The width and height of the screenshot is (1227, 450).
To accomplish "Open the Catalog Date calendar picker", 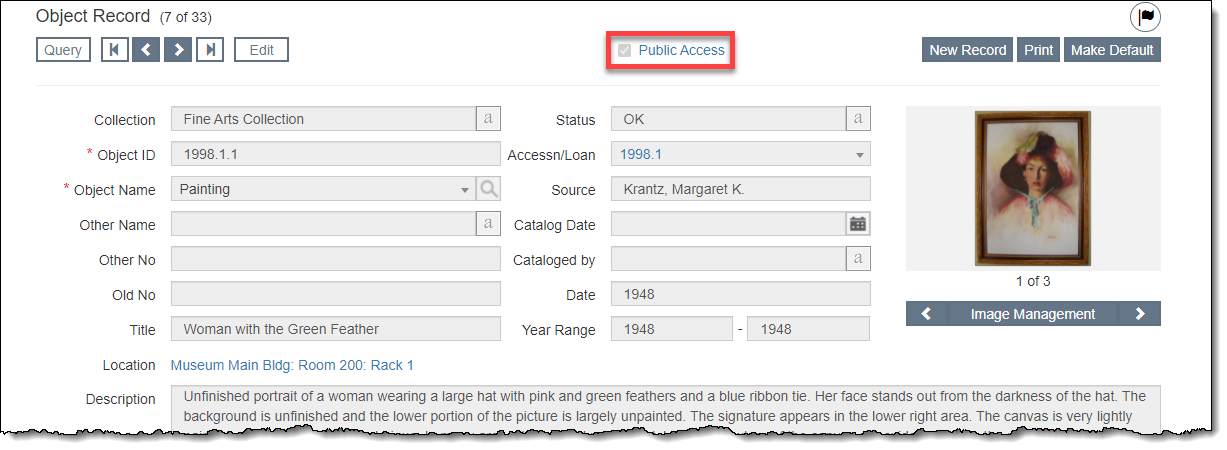I will [858, 224].
